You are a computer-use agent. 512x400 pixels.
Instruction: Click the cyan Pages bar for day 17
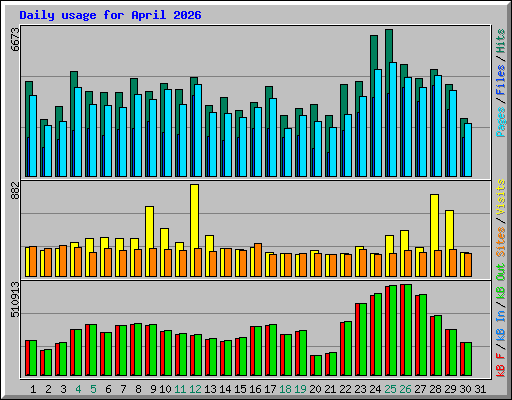[x=273, y=137]
